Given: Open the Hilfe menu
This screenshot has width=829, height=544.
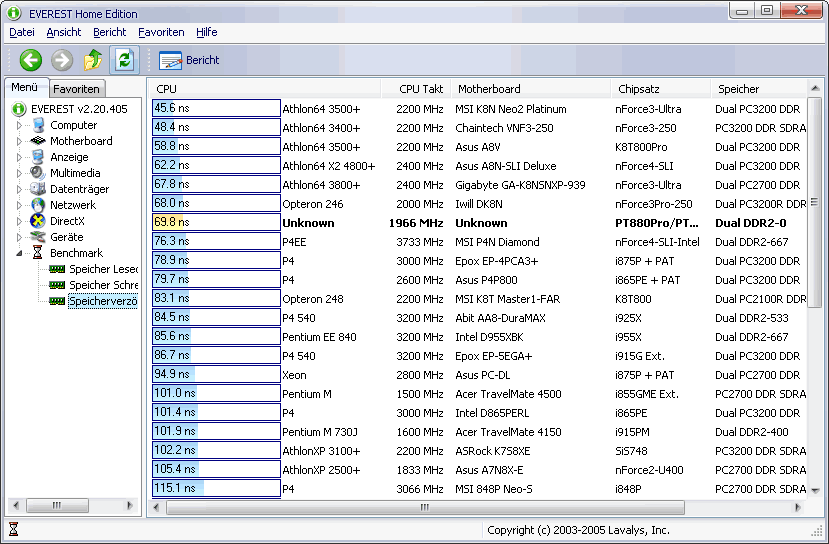Looking at the screenshot, I should pyautogui.click(x=207, y=32).
